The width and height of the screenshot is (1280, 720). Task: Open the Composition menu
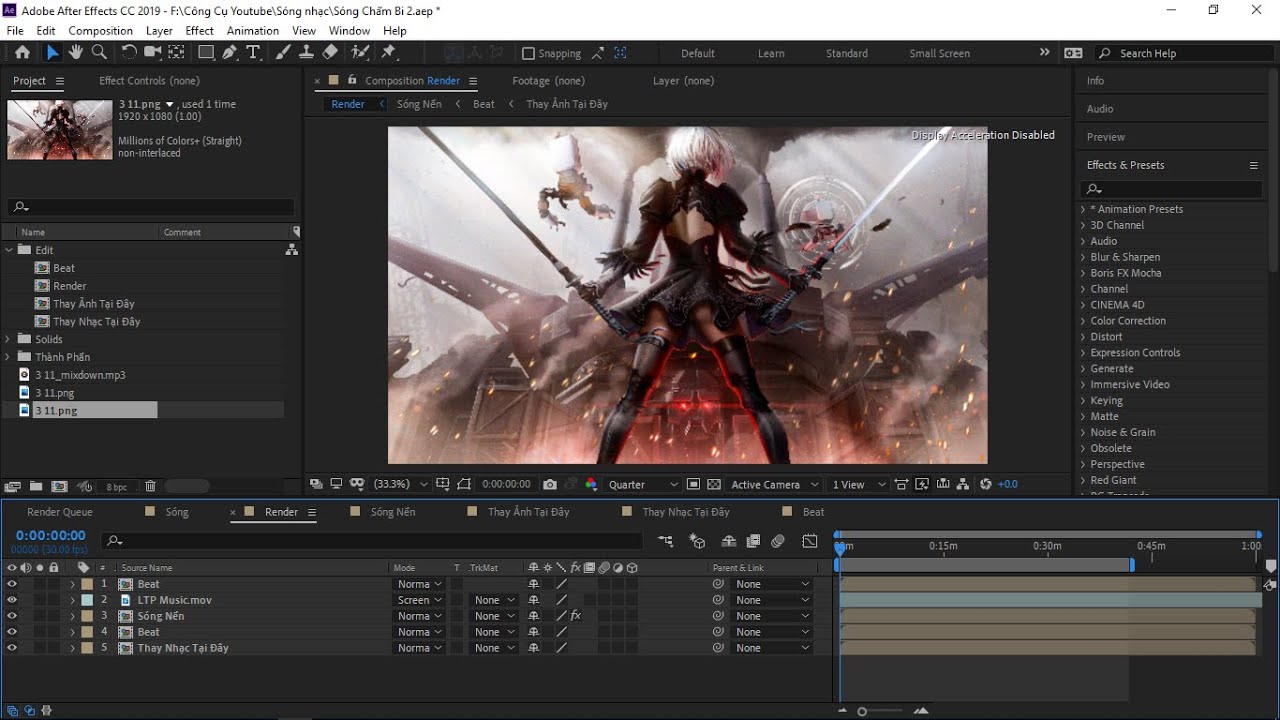point(101,31)
